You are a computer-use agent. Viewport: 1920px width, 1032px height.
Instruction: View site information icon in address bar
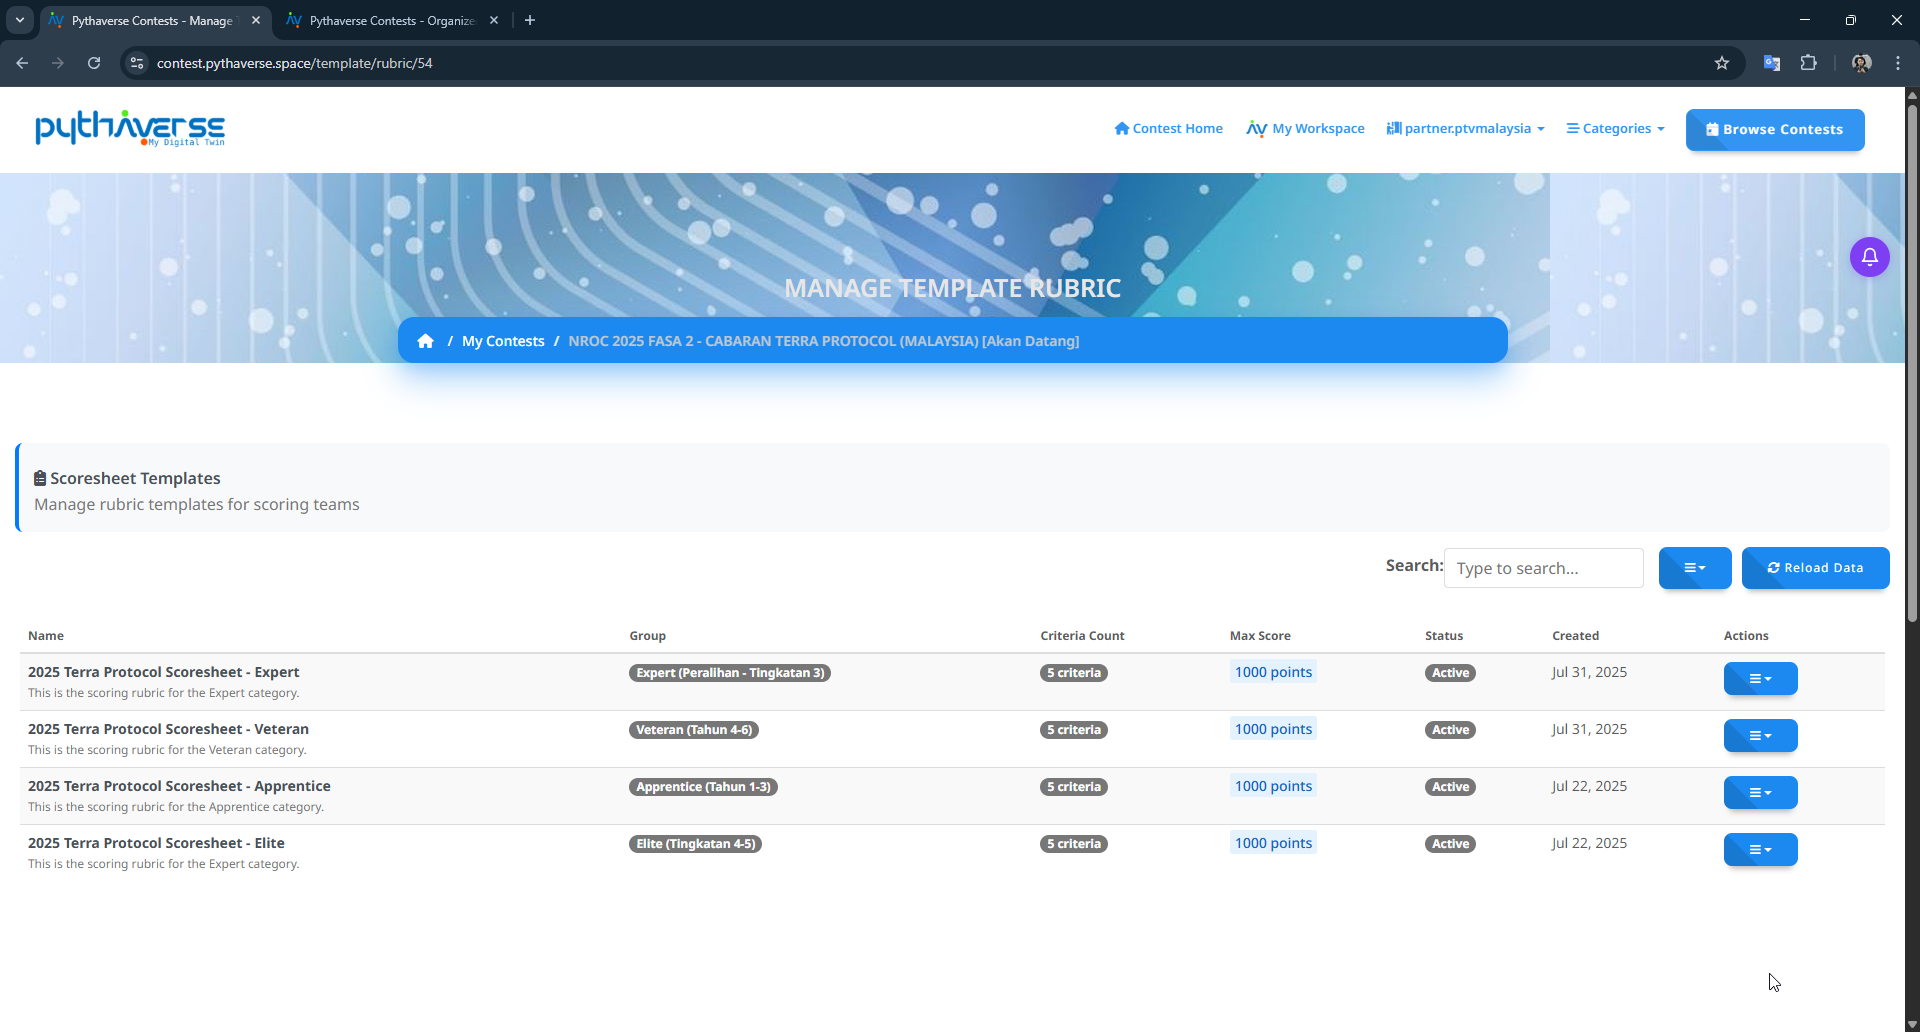click(x=137, y=63)
